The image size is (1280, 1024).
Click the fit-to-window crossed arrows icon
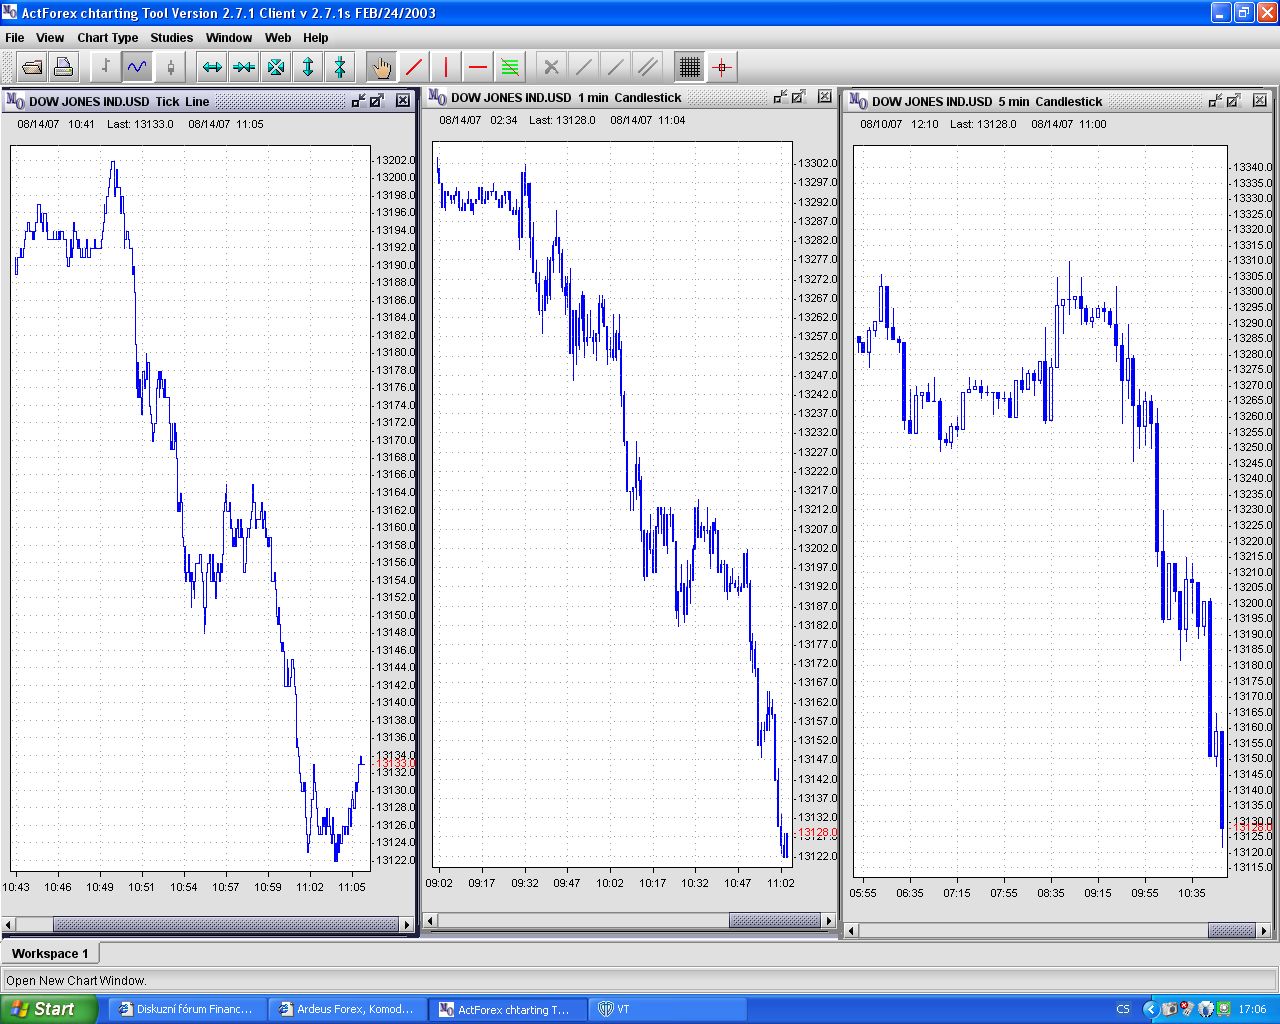pyautogui.click(x=276, y=67)
